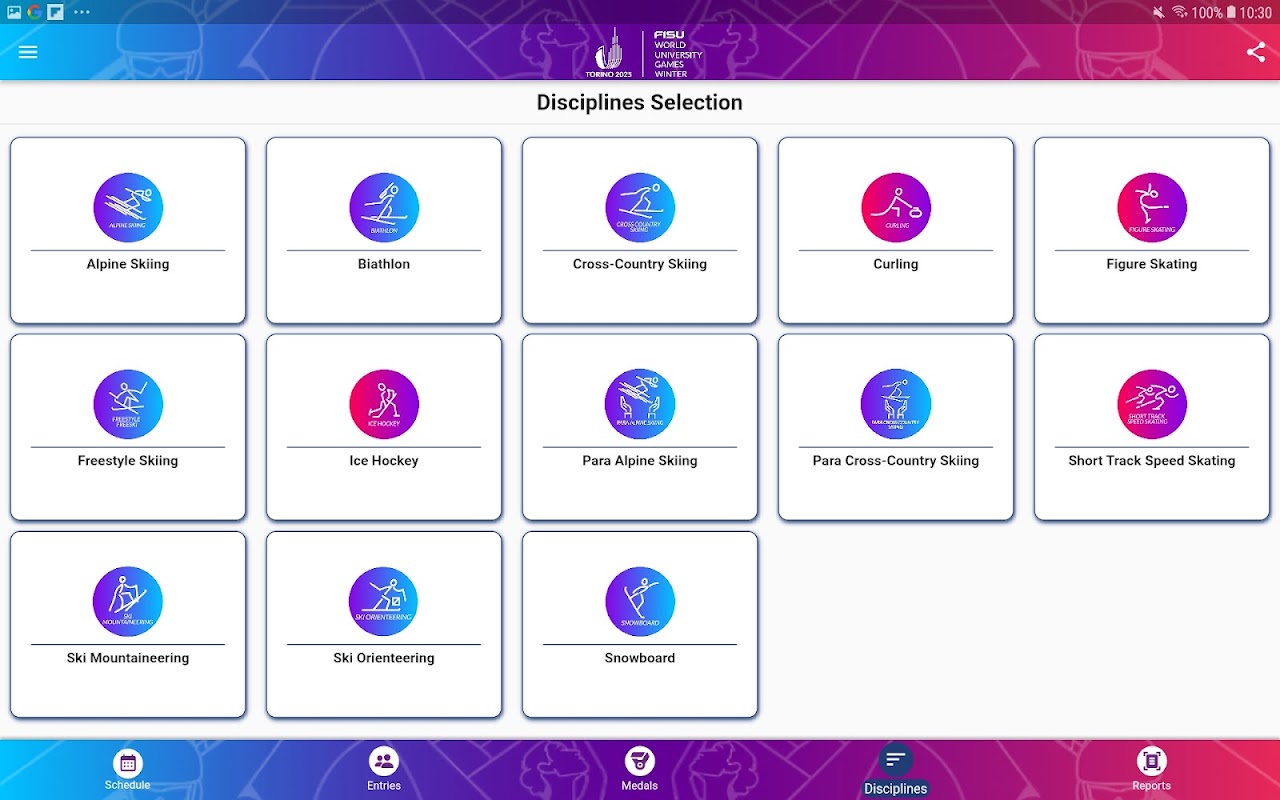Select the Snowboard pictogram icon
Image resolution: width=1280 pixels, height=800 pixels.
[640, 602]
